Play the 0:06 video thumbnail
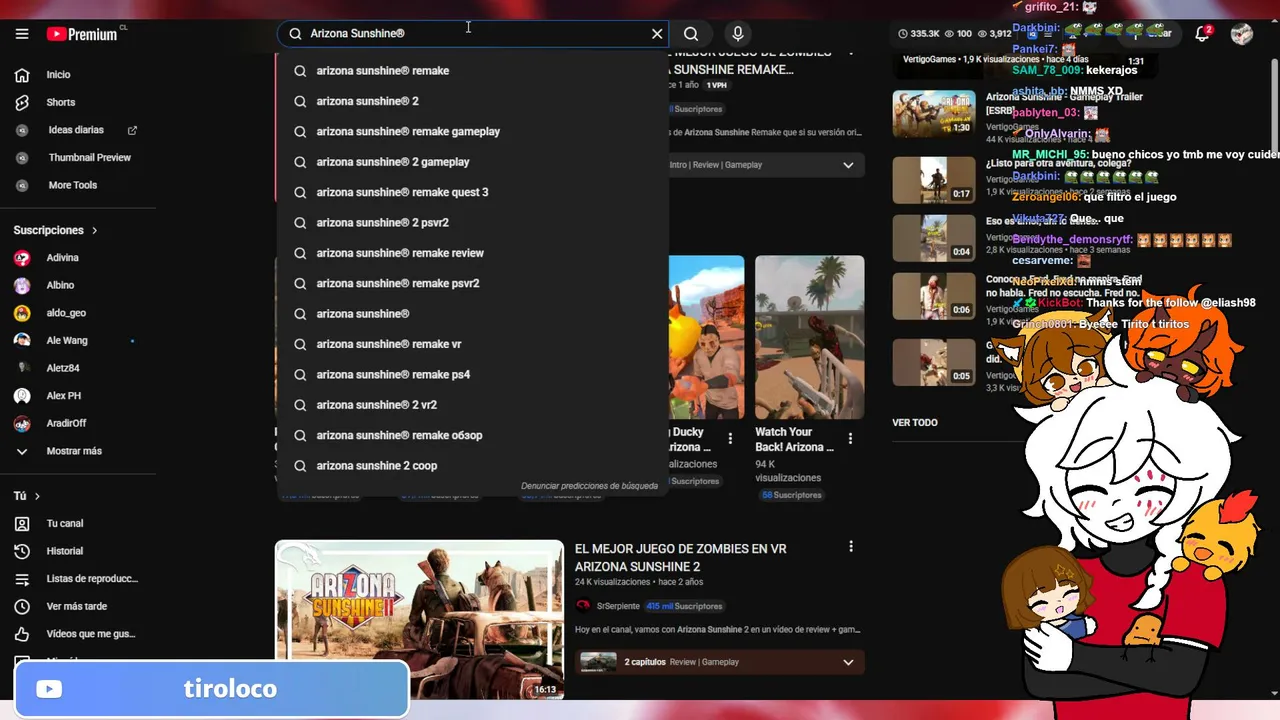Image resolution: width=1280 pixels, height=720 pixels. (934, 296)
